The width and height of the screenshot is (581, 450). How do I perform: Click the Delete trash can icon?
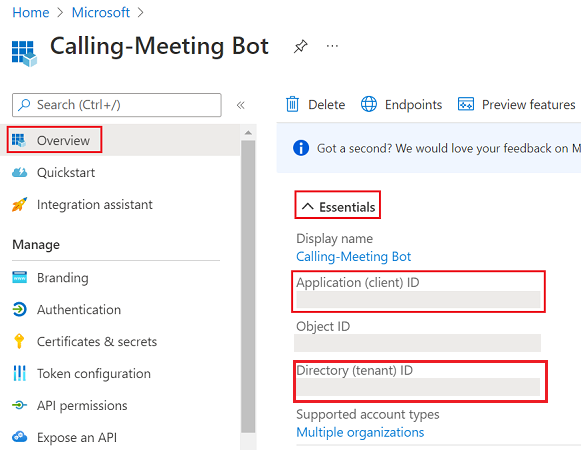pyautogui.click(x=292, y=104)
